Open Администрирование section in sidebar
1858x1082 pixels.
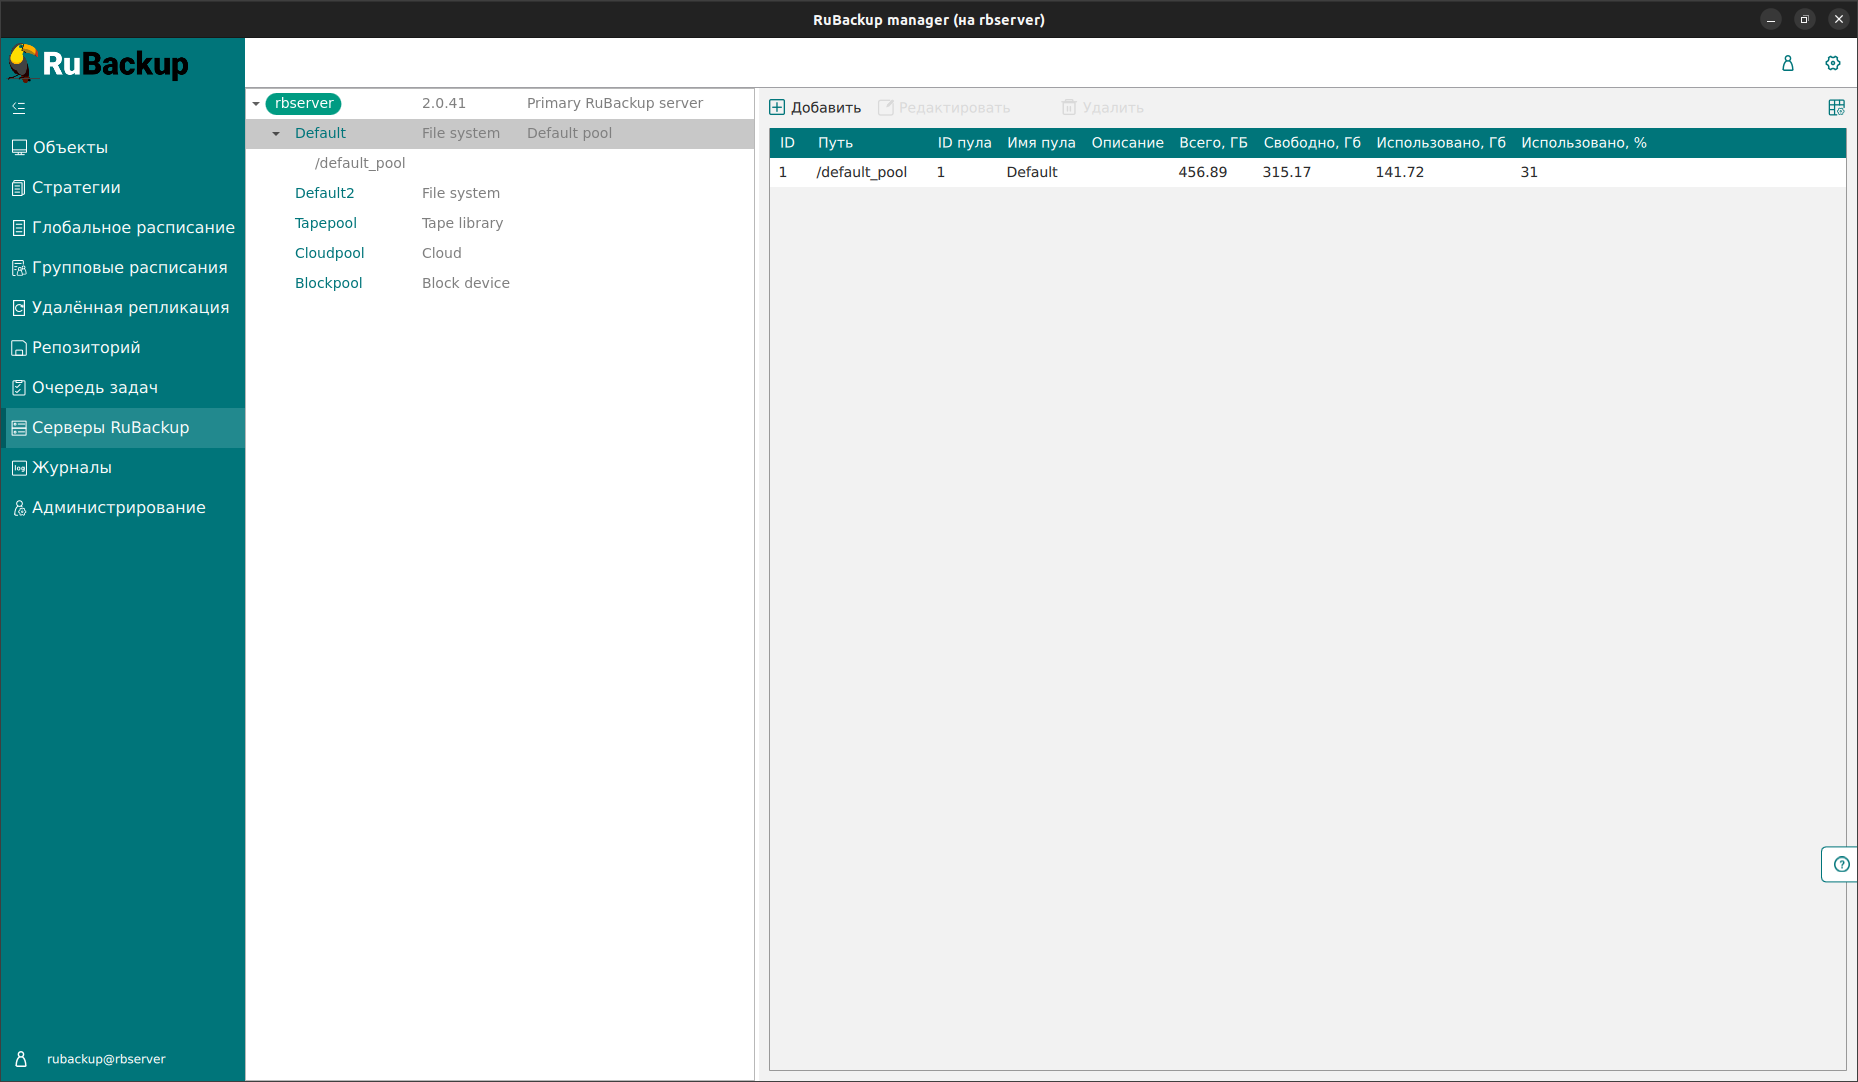point(118,508)
